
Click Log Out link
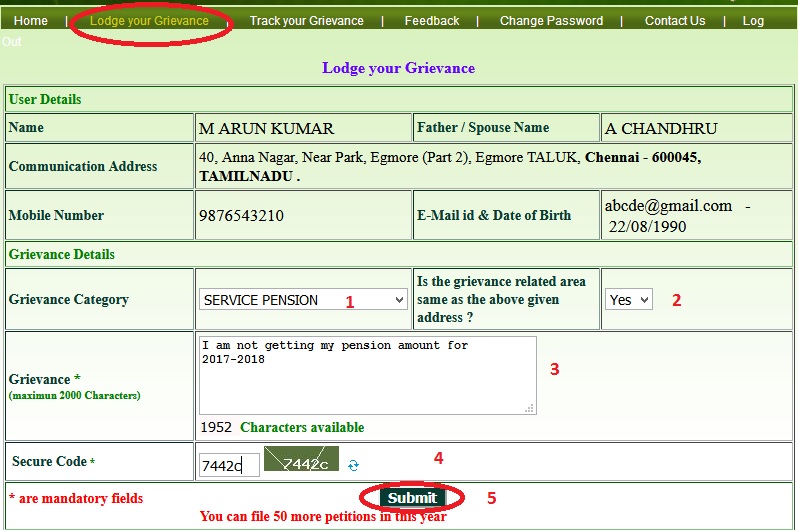752,20
